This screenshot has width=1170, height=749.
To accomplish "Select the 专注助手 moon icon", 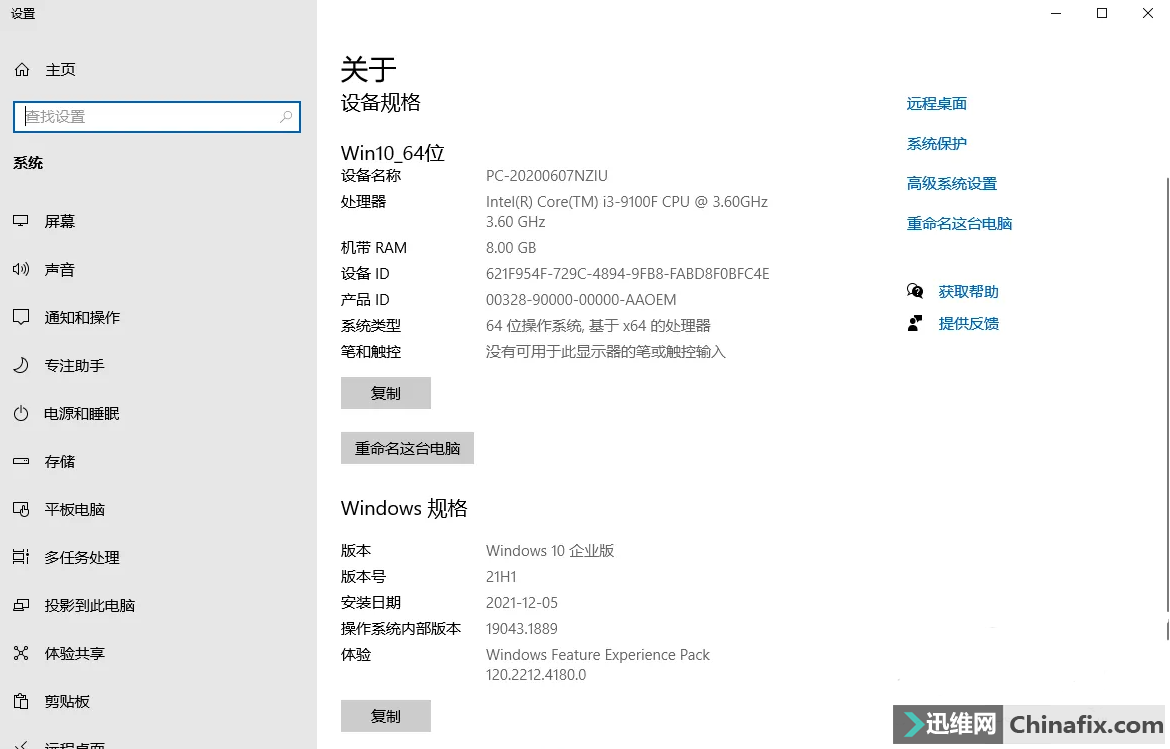I will pyautogui.click(x=21, y=366).
